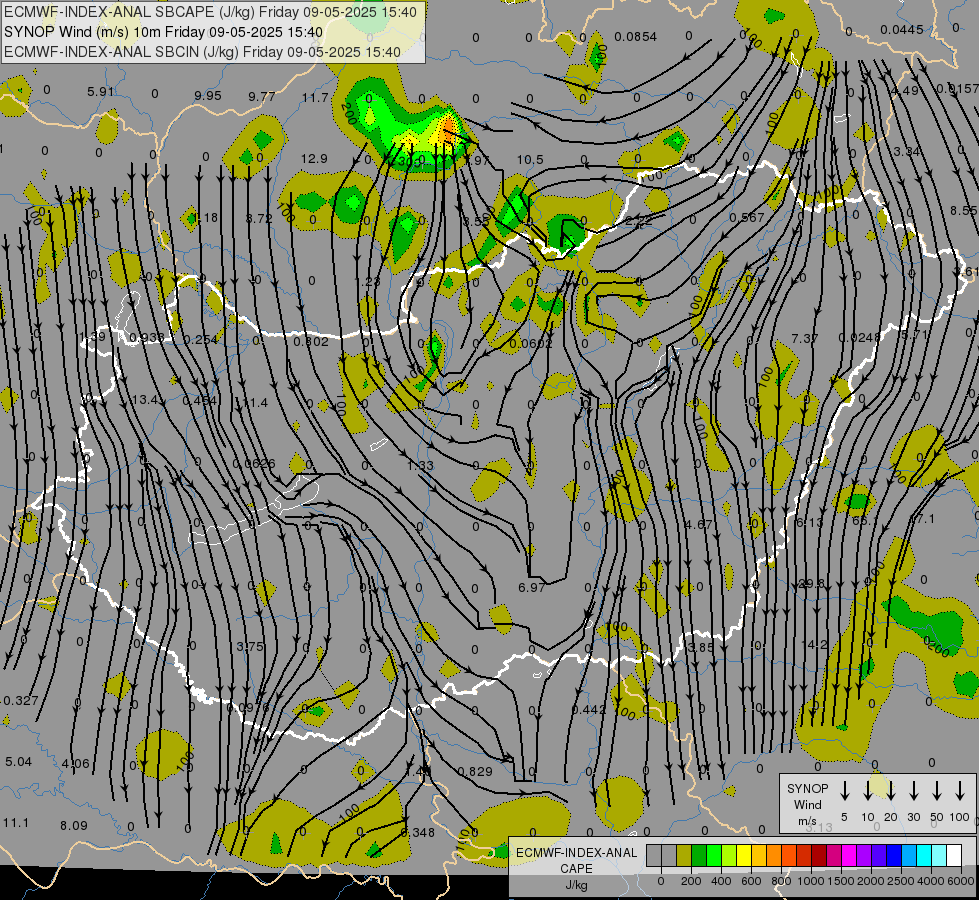Viewport: 979px width, 900px height.
Task: Click the map value 9.77
Action: (262, 96)
